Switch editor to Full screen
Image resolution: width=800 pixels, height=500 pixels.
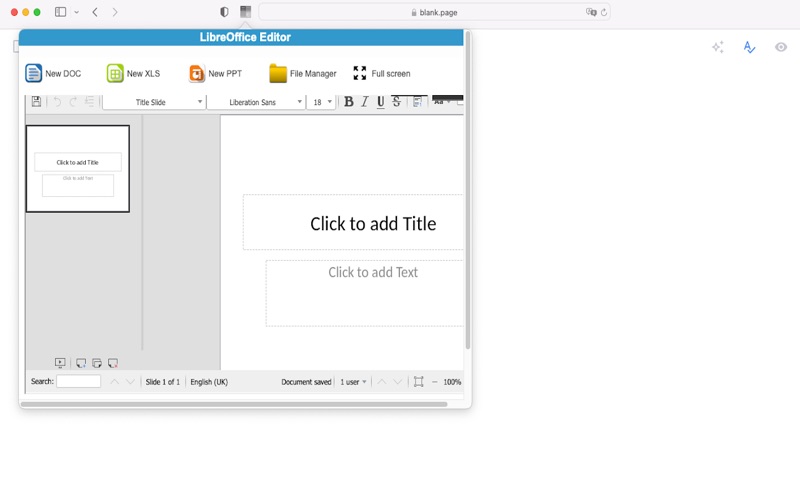tap(382, 73)
